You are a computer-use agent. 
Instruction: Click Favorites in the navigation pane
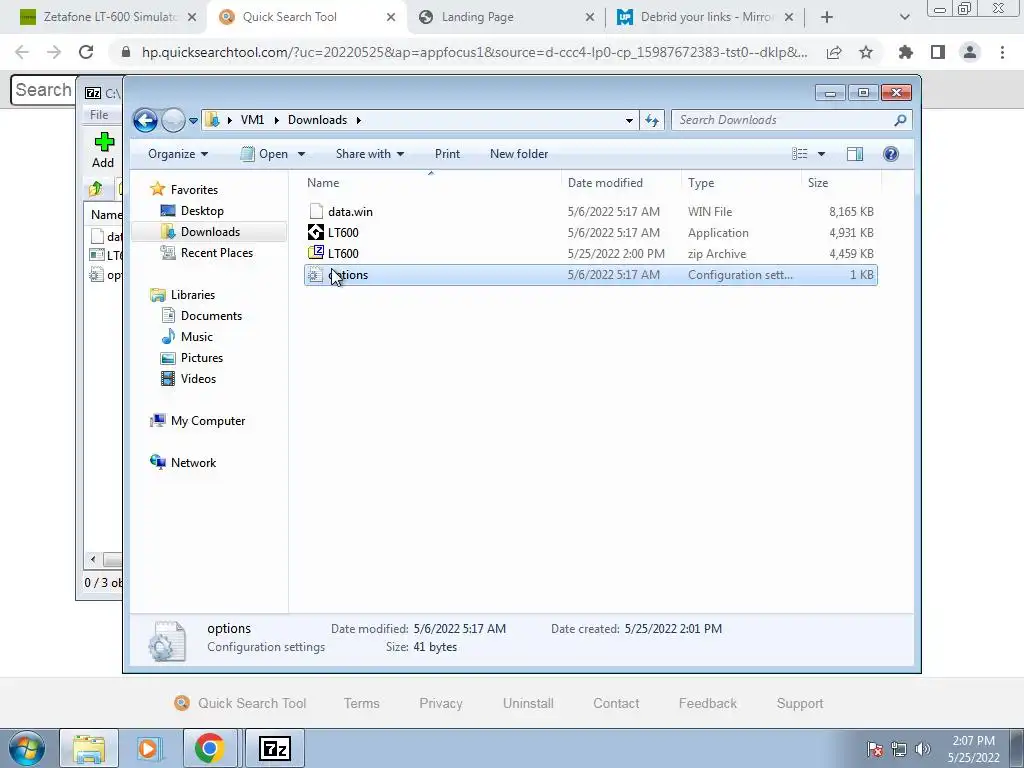click(x=194, y=189)
